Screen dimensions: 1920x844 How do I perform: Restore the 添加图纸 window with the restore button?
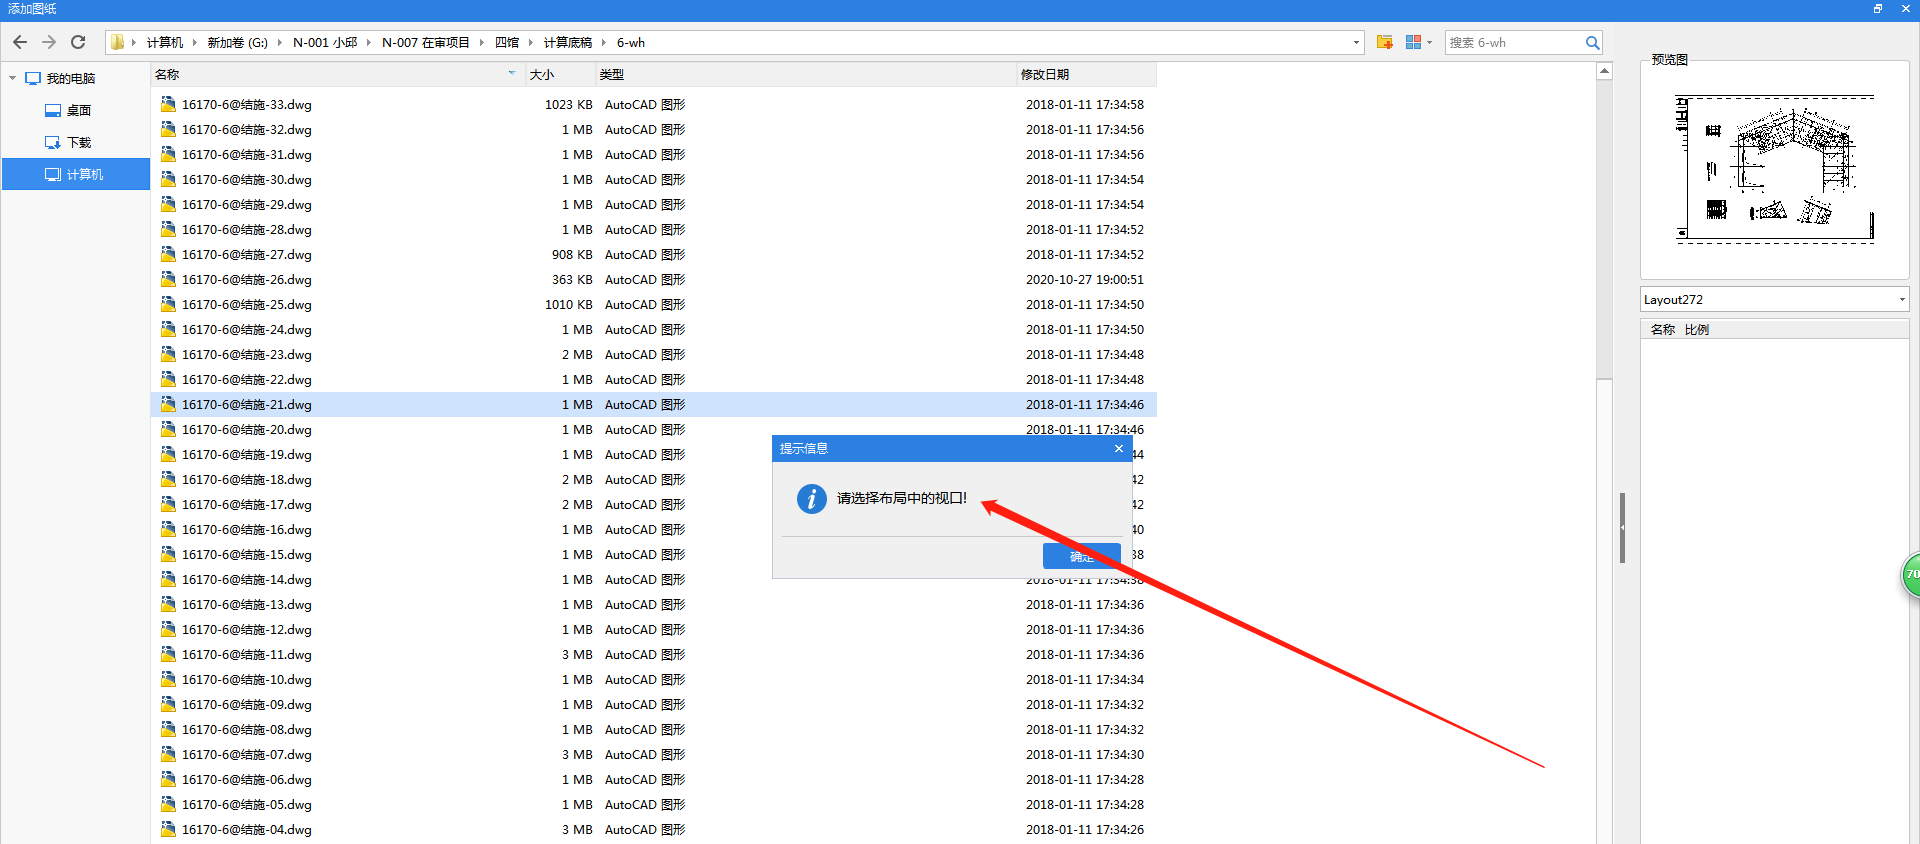(1878, 8)
